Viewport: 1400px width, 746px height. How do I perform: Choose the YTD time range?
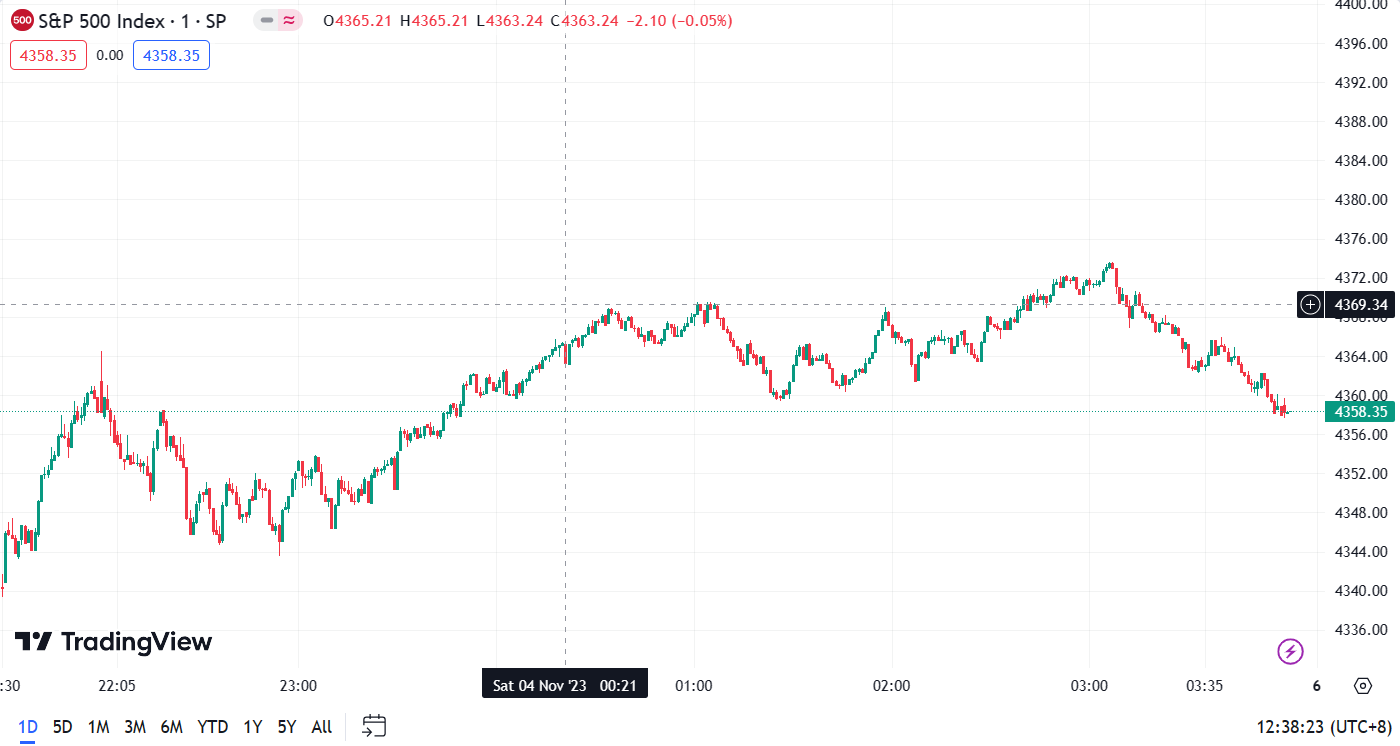212,727
